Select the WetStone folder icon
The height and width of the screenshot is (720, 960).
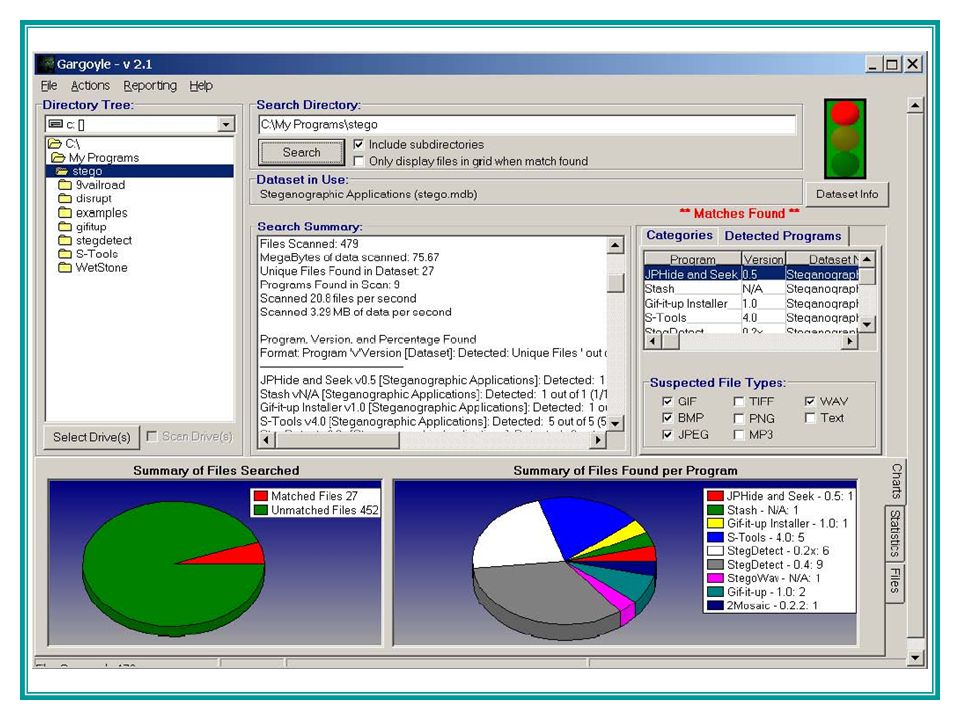pyautogui.click(x=65, y=268)
